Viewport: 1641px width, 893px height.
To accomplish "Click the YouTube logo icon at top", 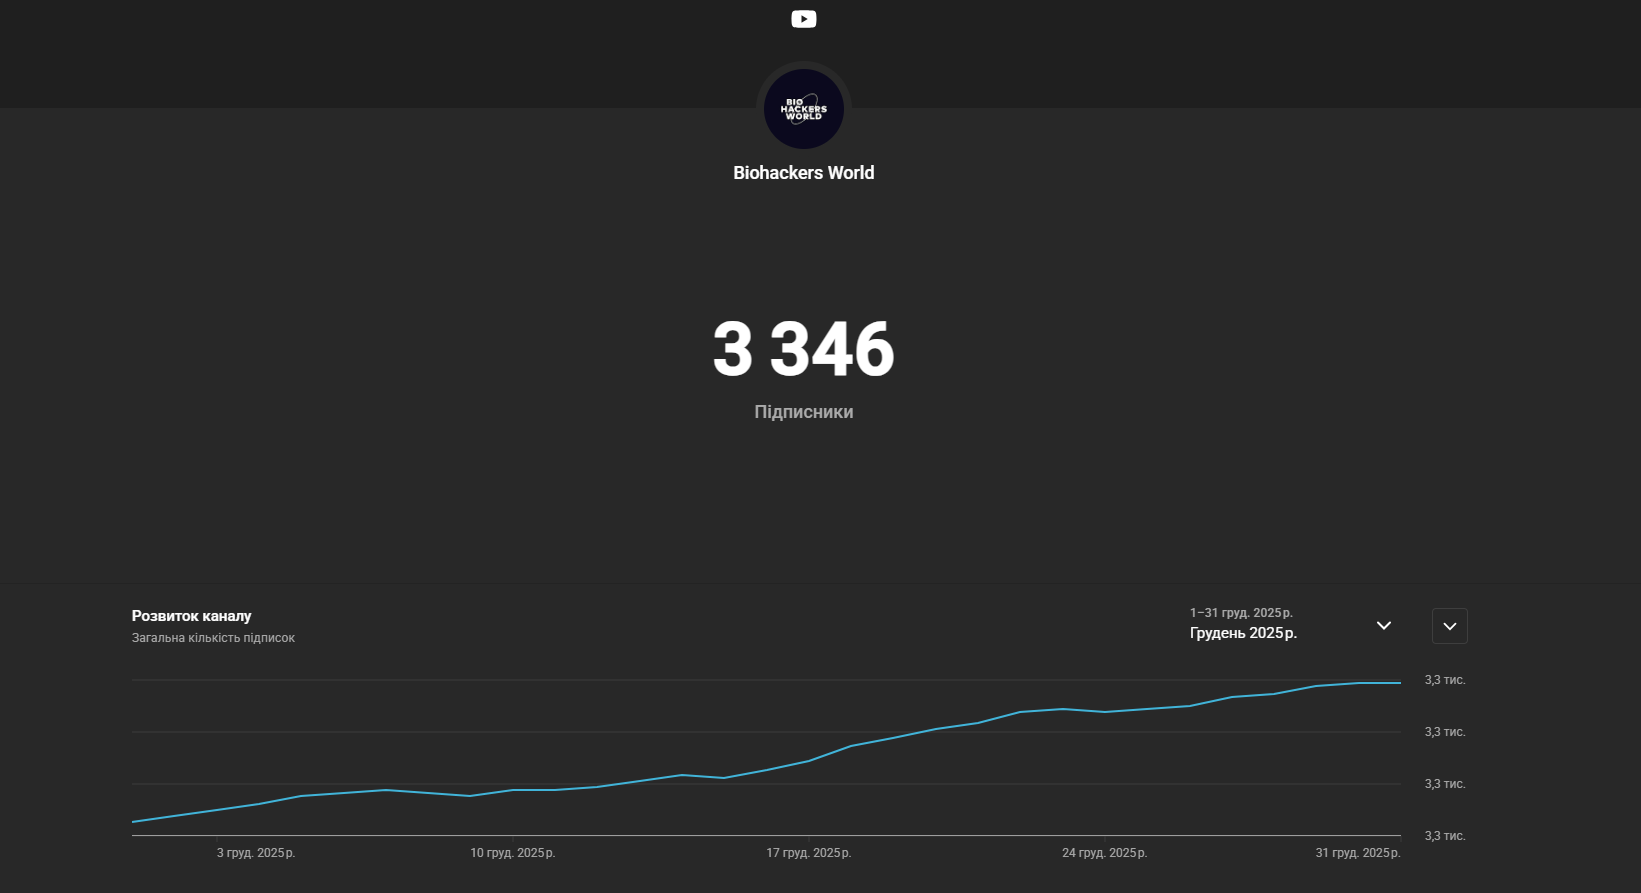I will 804,19.
